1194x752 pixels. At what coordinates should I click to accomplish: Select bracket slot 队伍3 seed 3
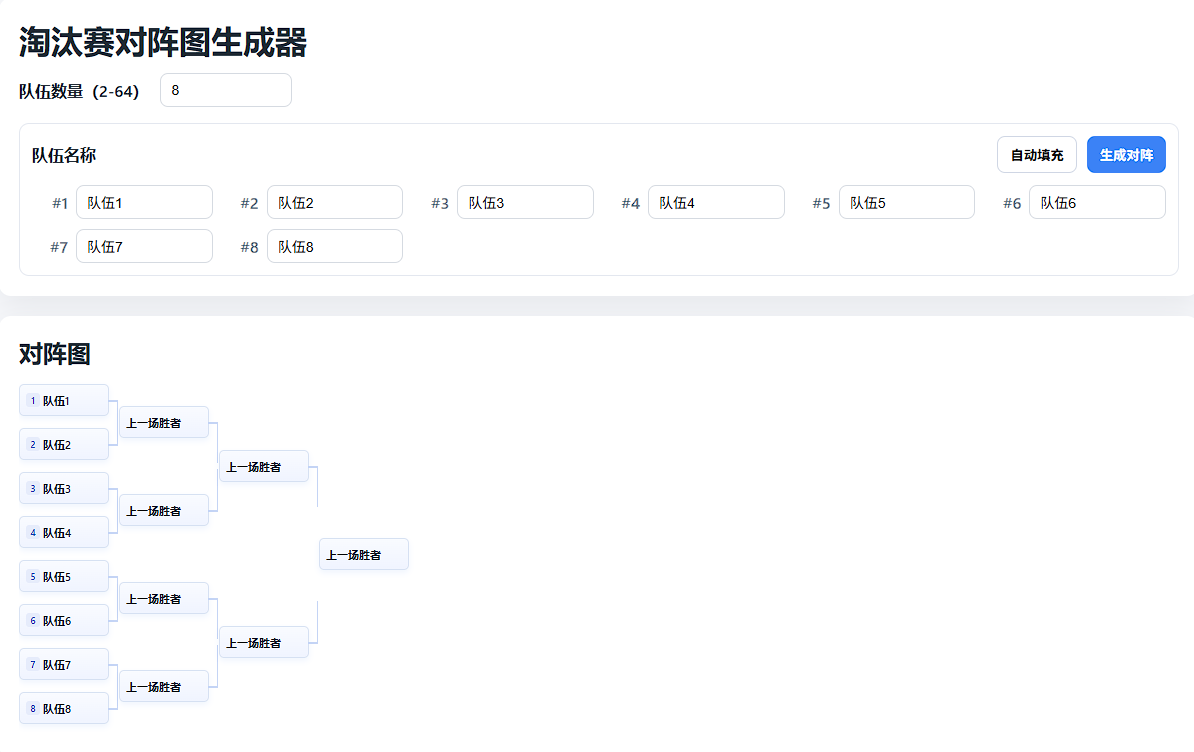[x=64, y=489]
